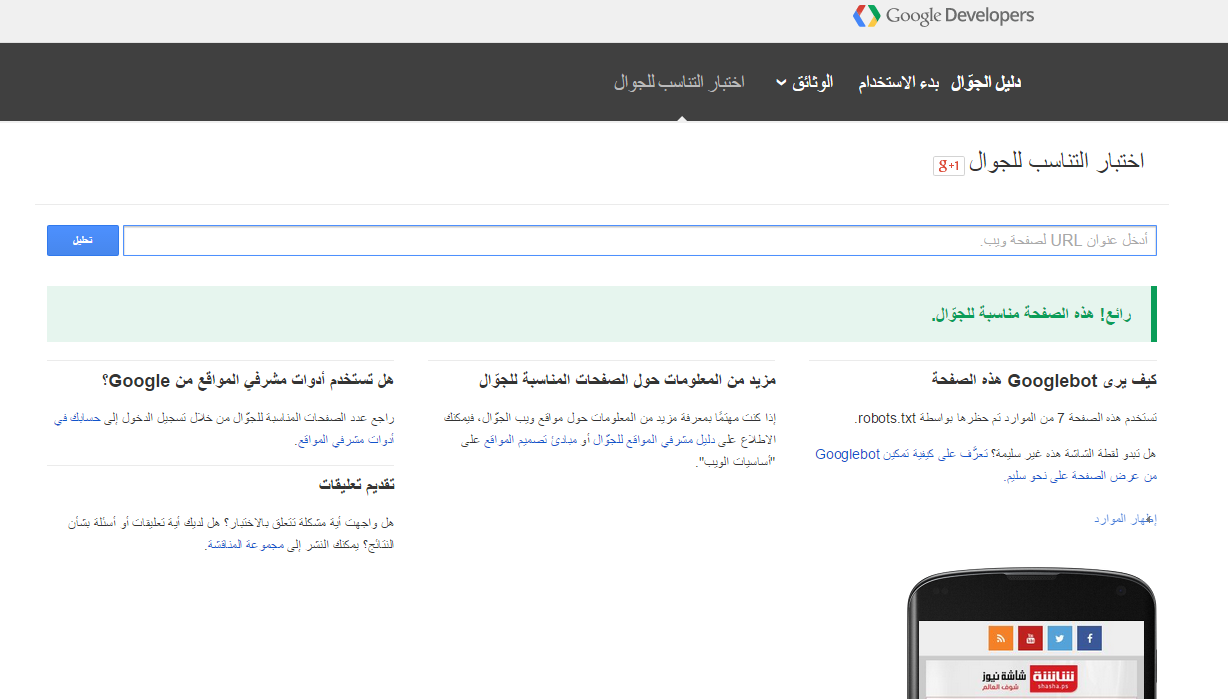Click the 'تقديم تعليقات' heading

(x=357, y=485)
